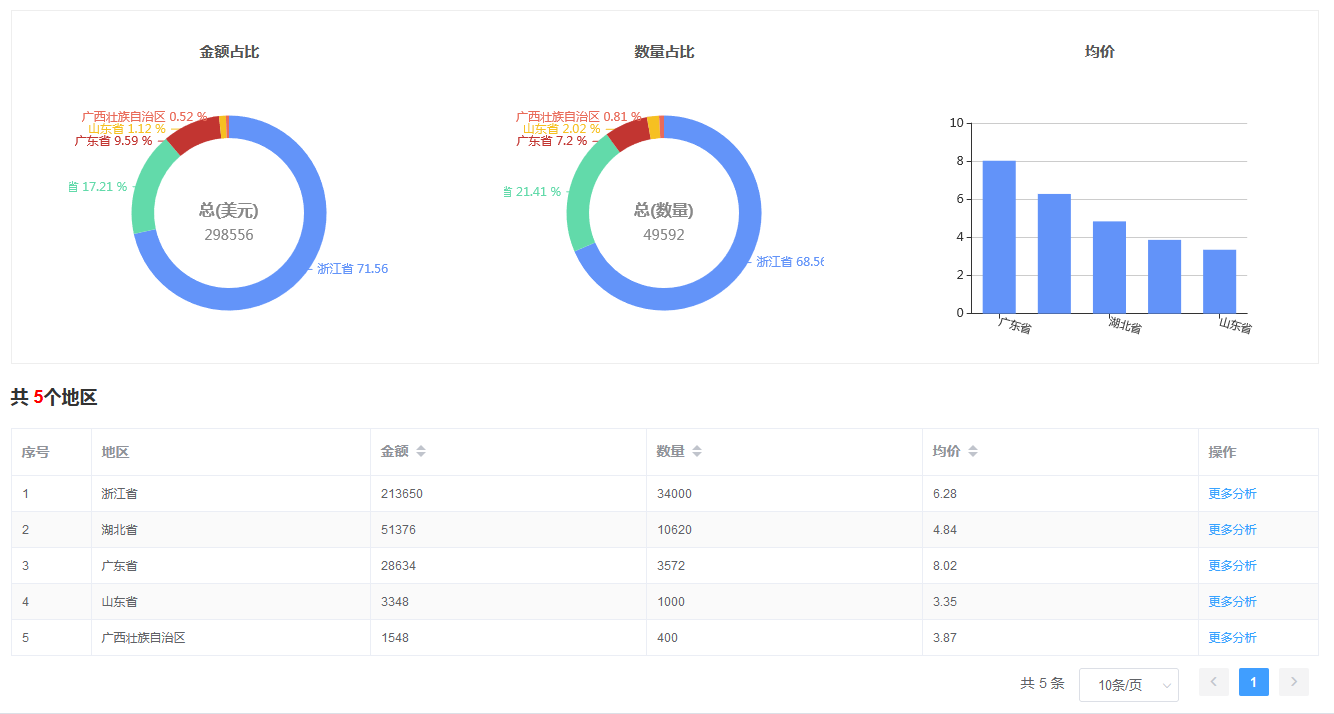Sort table by 均价 column arrows
Screen dimensions: 1334x714
[x=973, y=452]
